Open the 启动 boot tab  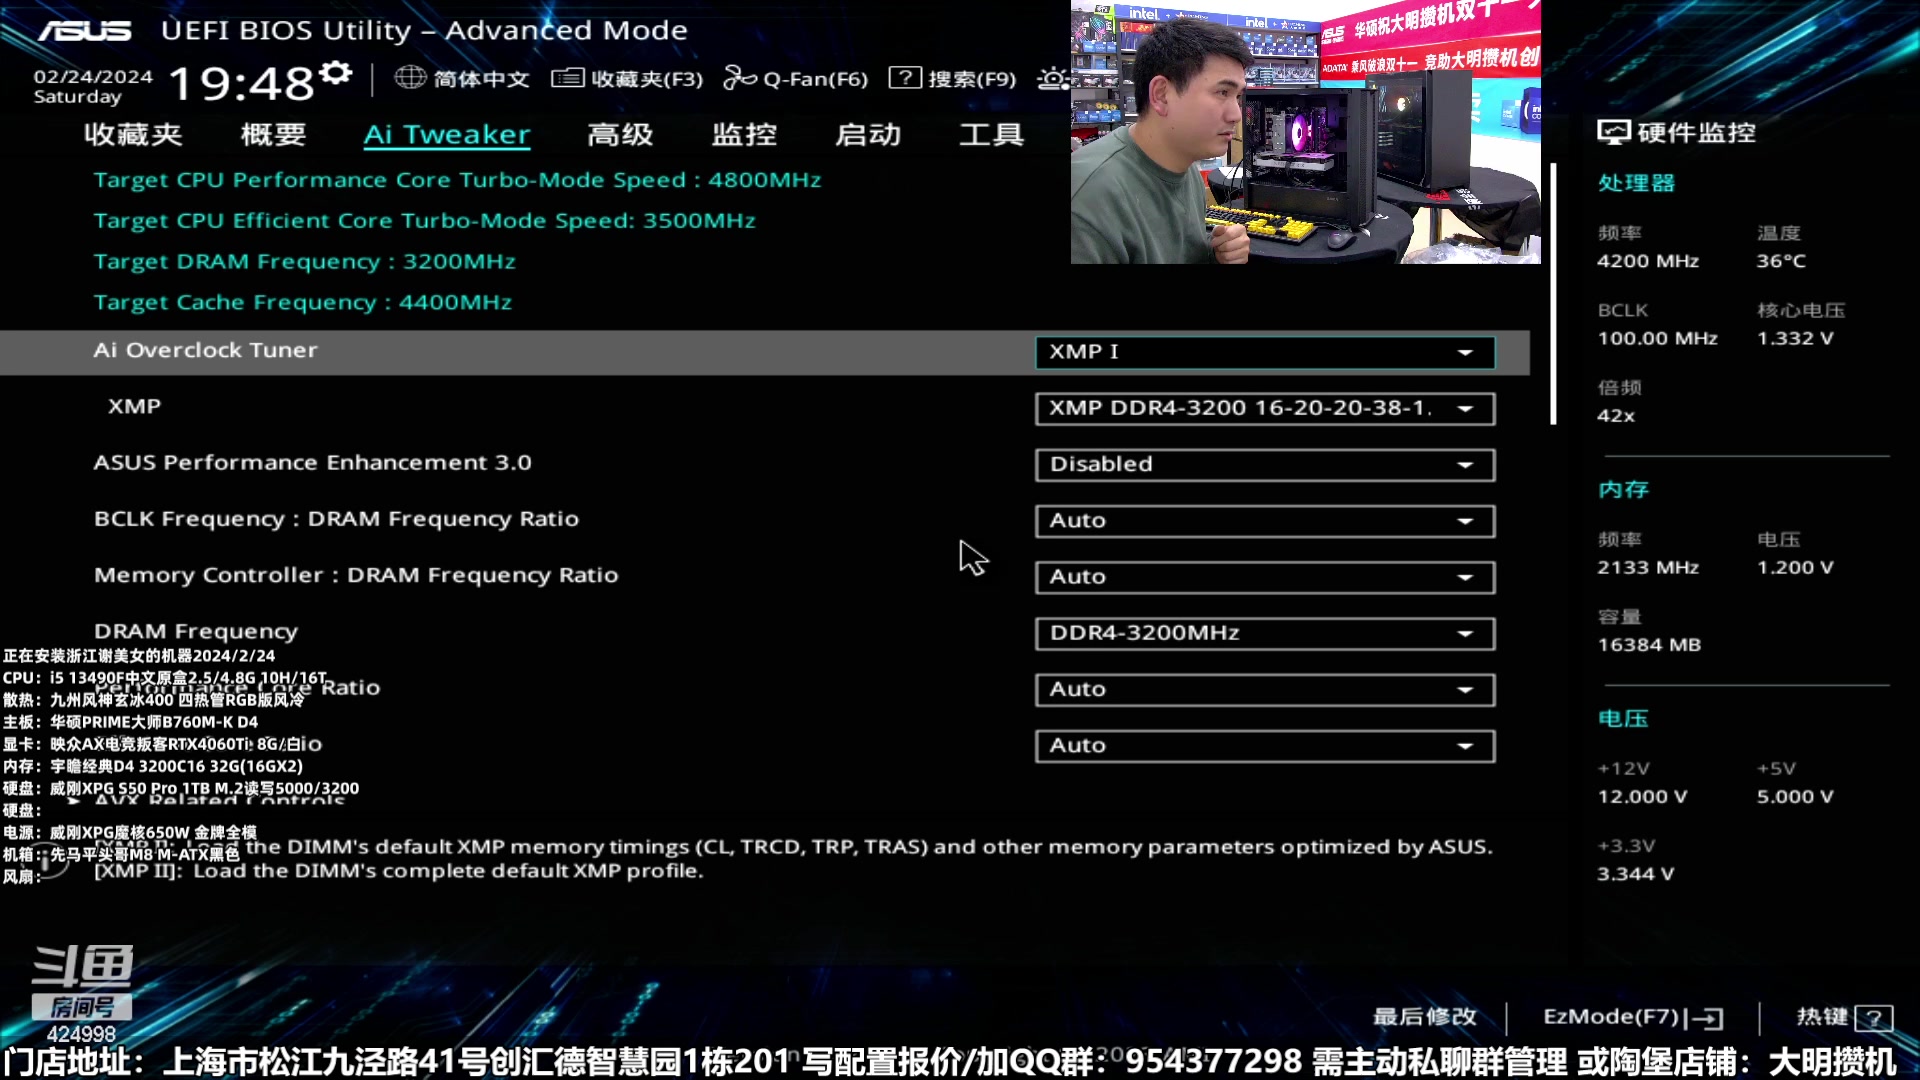pos(868,134)
